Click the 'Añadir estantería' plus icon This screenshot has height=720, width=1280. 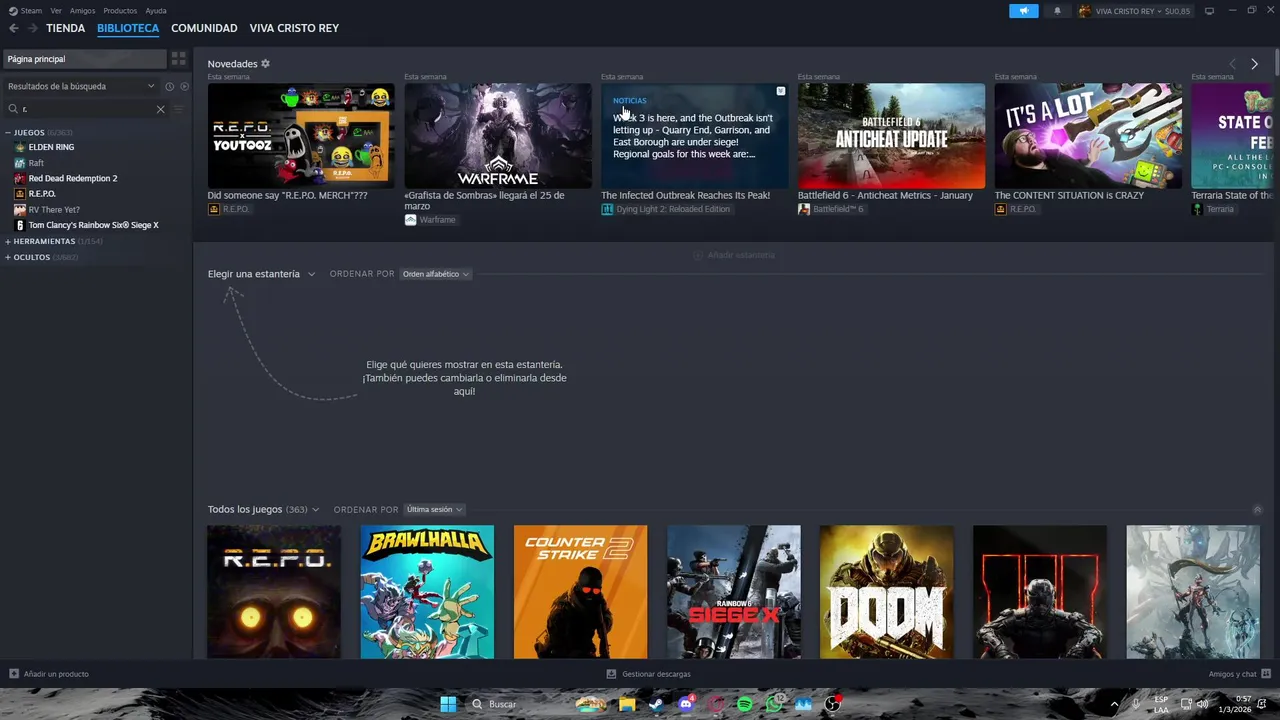coord(698,255)
